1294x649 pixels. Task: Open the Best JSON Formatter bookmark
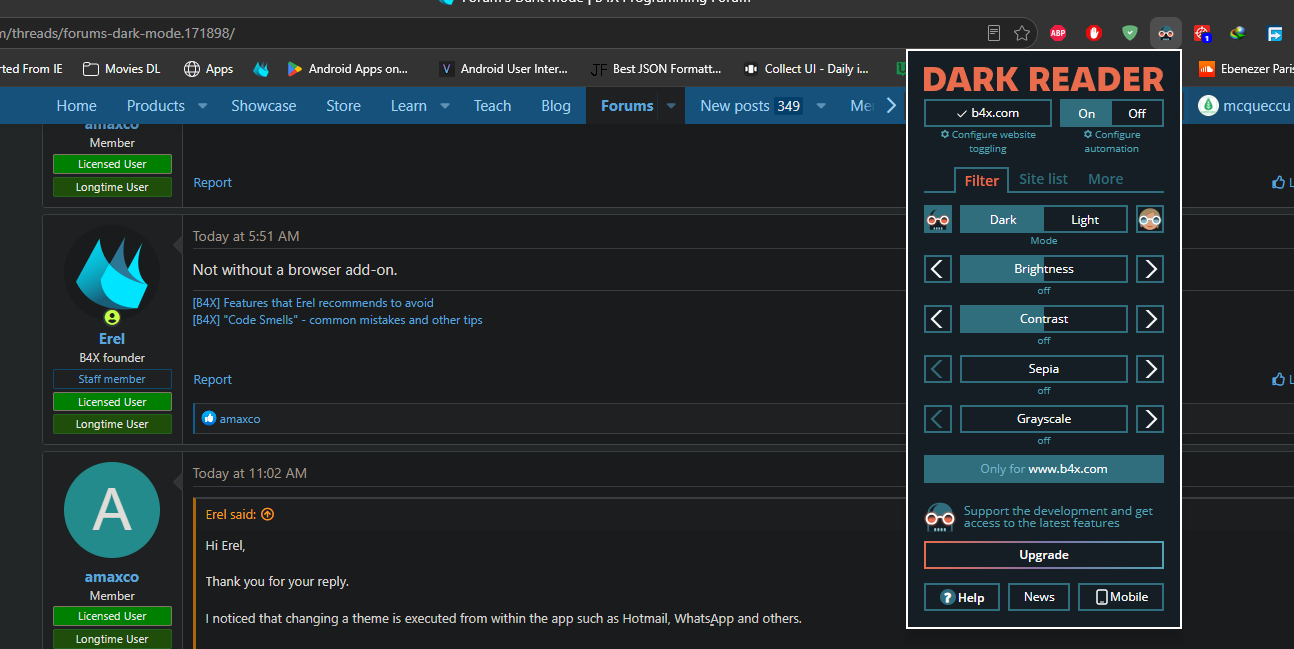(656, 69)
